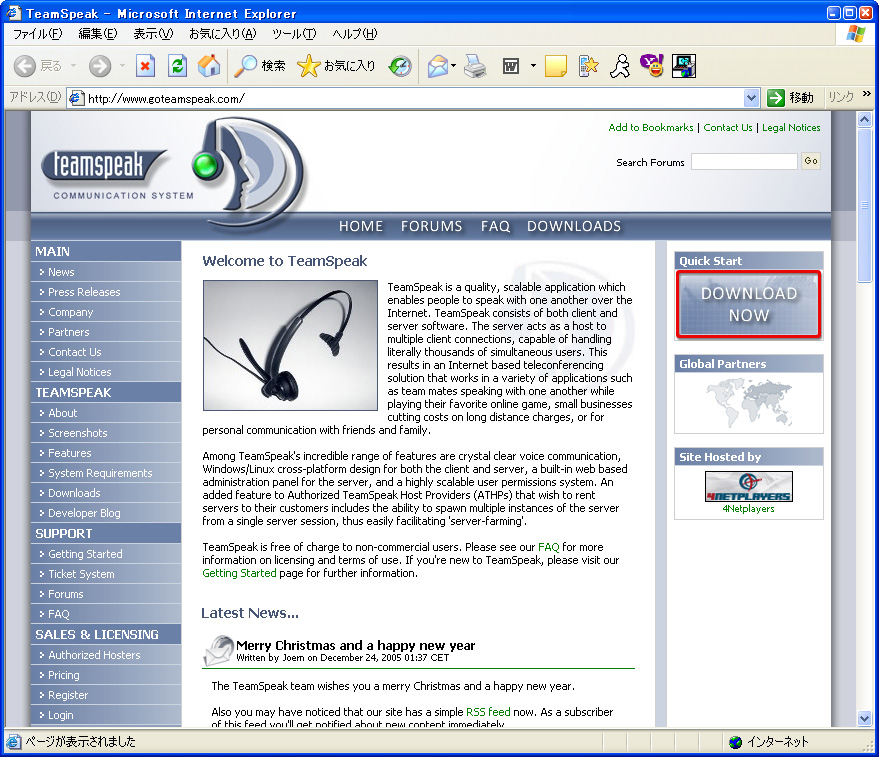Click the vertical scrollbar thumb
879x757 pixels.
point(864,205)
